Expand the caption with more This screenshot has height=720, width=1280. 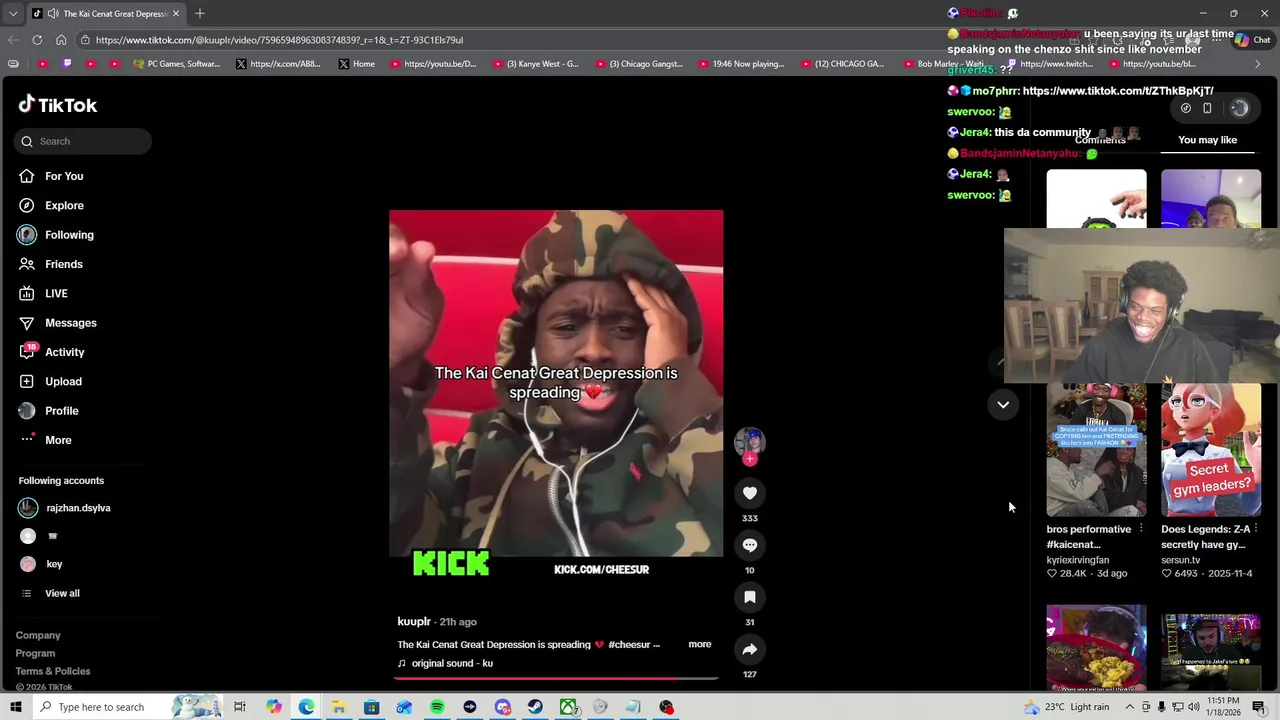click(700, 644)
